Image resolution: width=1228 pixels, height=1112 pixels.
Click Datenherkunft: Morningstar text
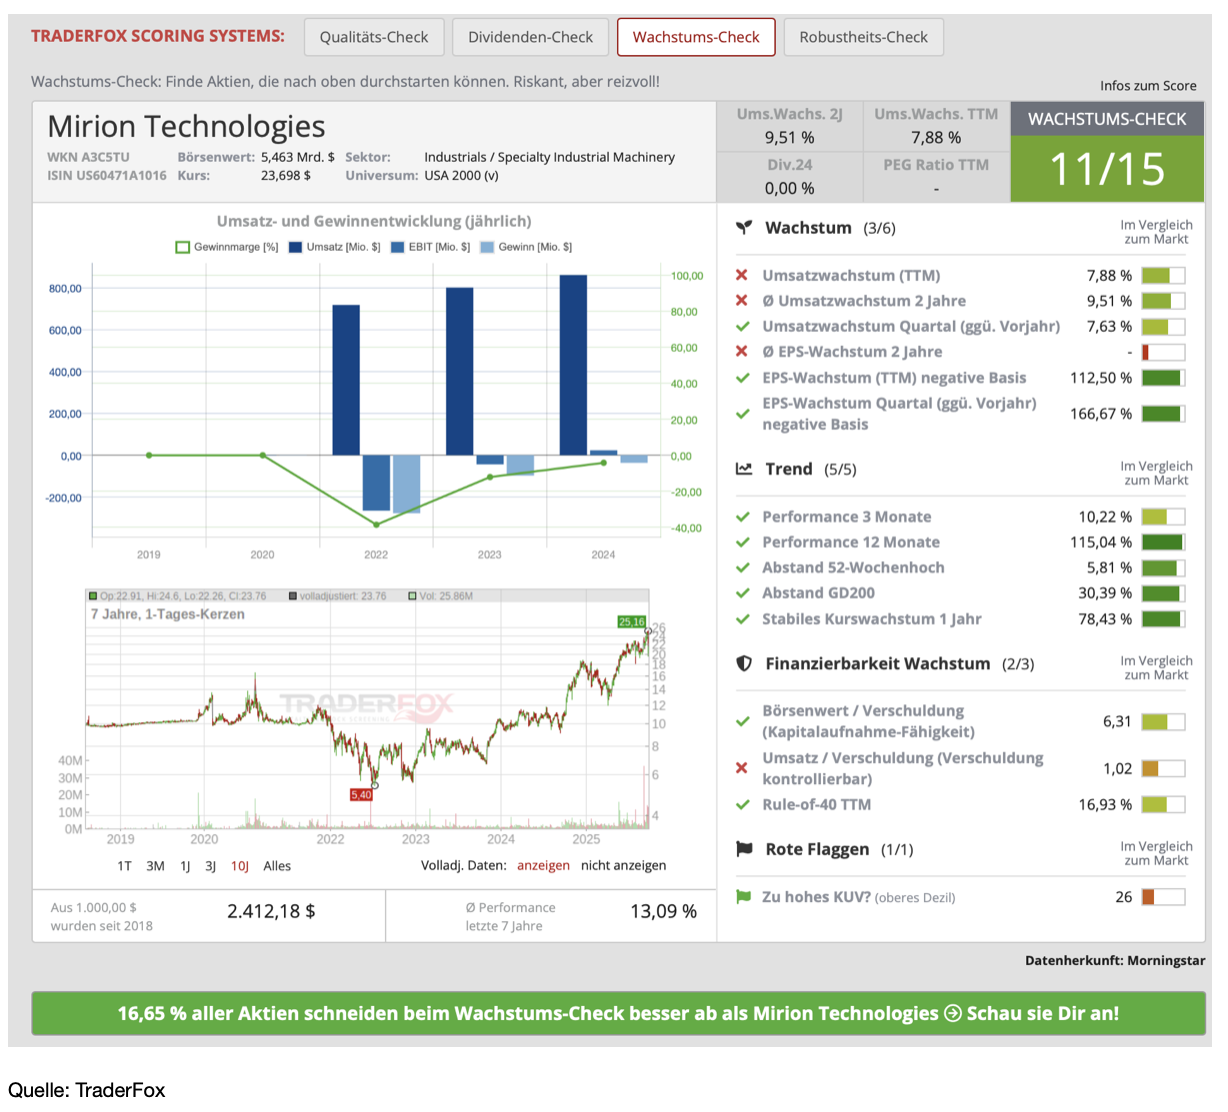(1115, 960)
